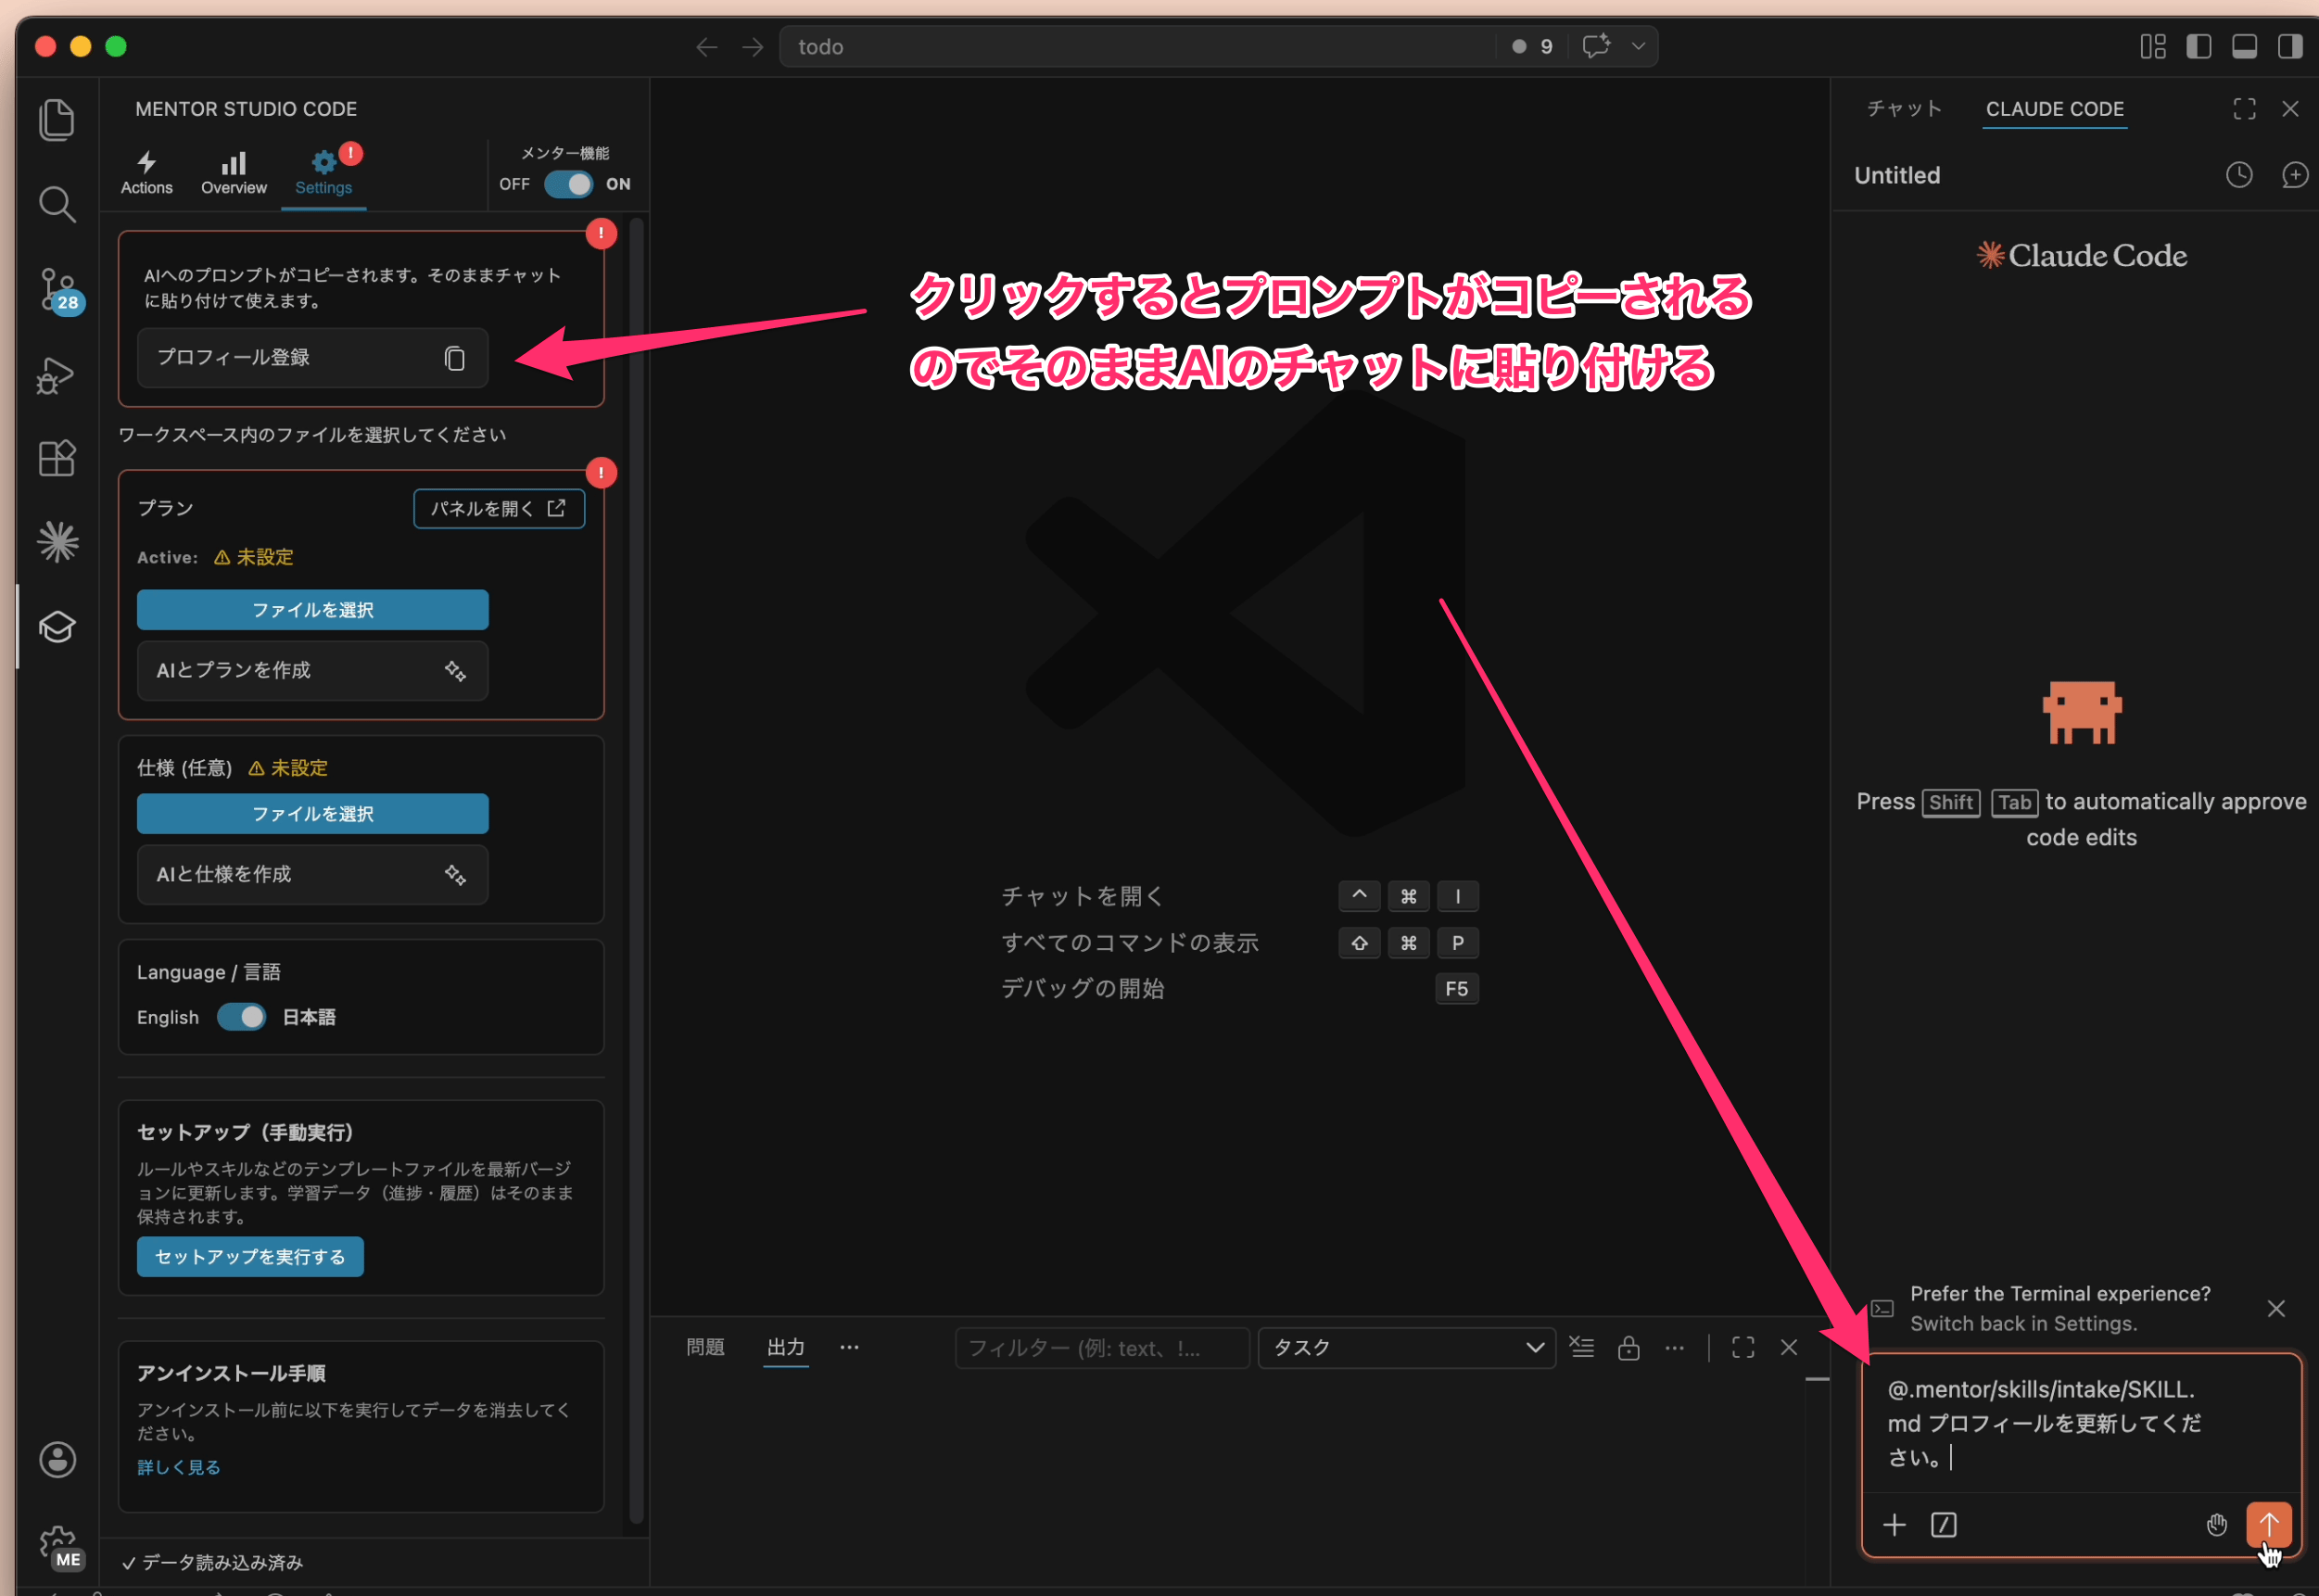Open Accounts icon in activity bar
The width and height of the screenshot is (2319, 1596).
57,1460
